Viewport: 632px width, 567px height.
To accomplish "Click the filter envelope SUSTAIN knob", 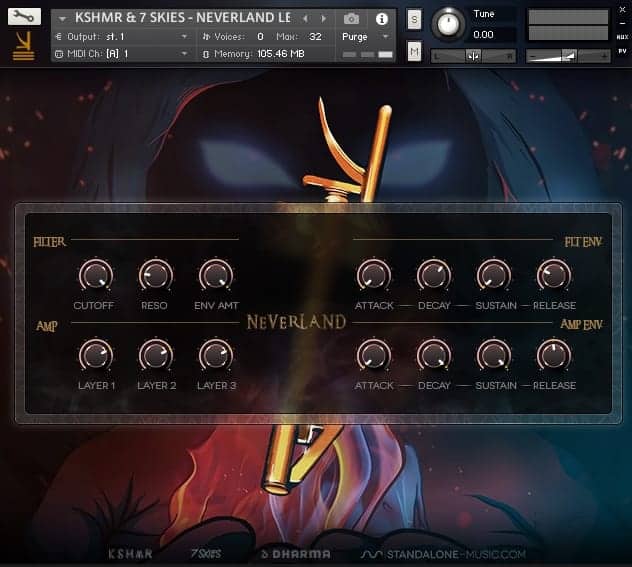I will point(494,276).
